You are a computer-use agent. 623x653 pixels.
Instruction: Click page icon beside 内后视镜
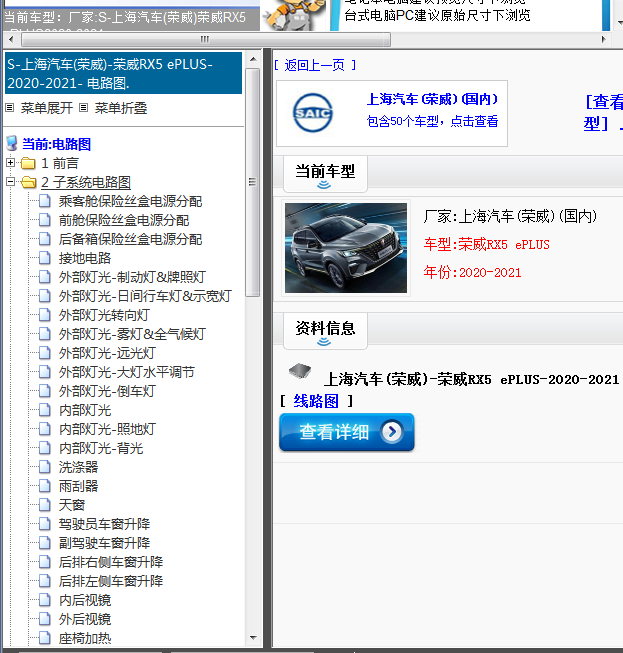pos(45,600)
